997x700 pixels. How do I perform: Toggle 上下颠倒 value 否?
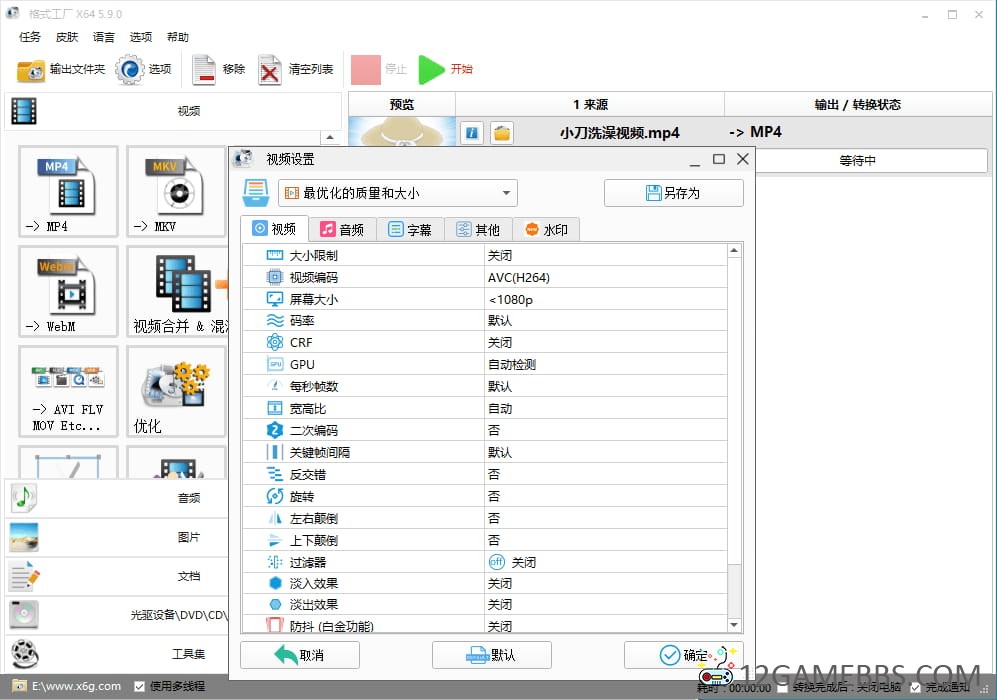[x=606, y=540]
